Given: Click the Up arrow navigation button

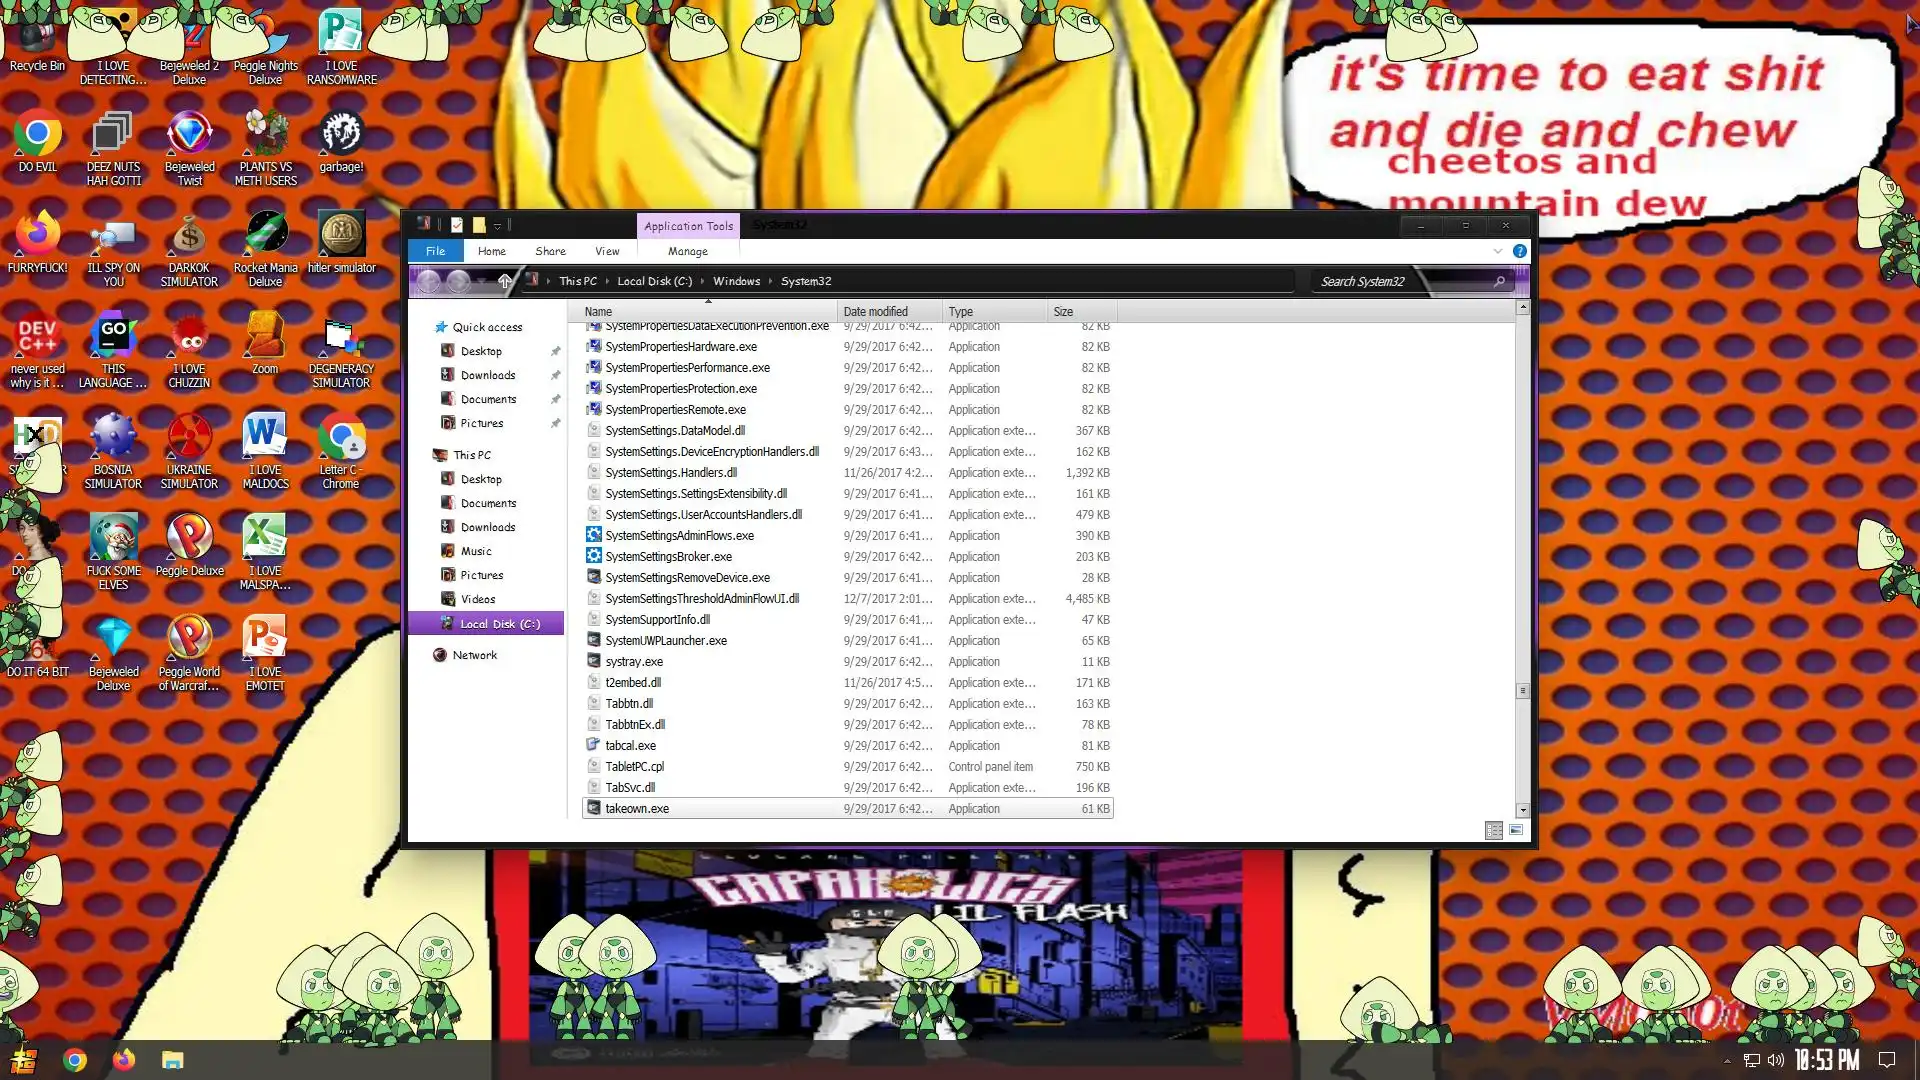Looking at the screenshot, I should click(x=505, y=282).
